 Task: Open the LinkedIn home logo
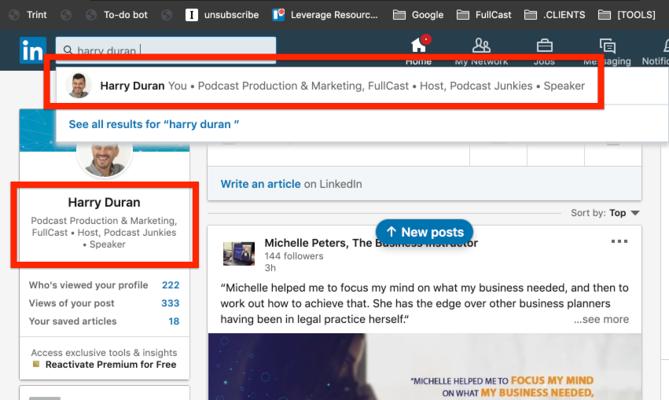32,50
